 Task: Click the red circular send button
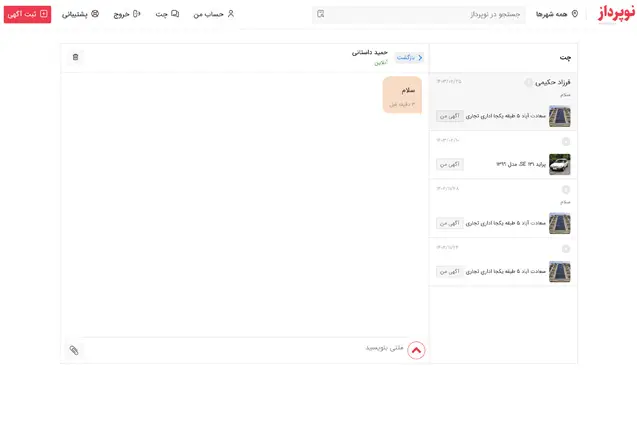point(416,350)
